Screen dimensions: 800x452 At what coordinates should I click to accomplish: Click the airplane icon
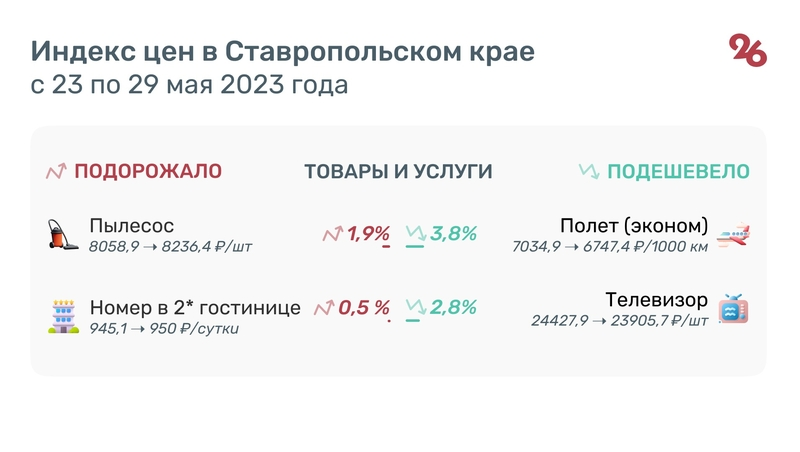pos(734,233)
